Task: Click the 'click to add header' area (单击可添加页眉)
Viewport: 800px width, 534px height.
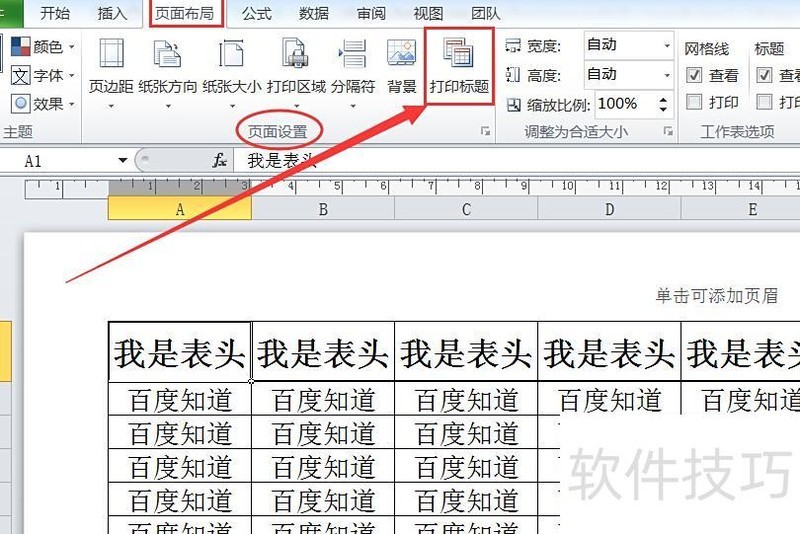Action: point(716,295)
